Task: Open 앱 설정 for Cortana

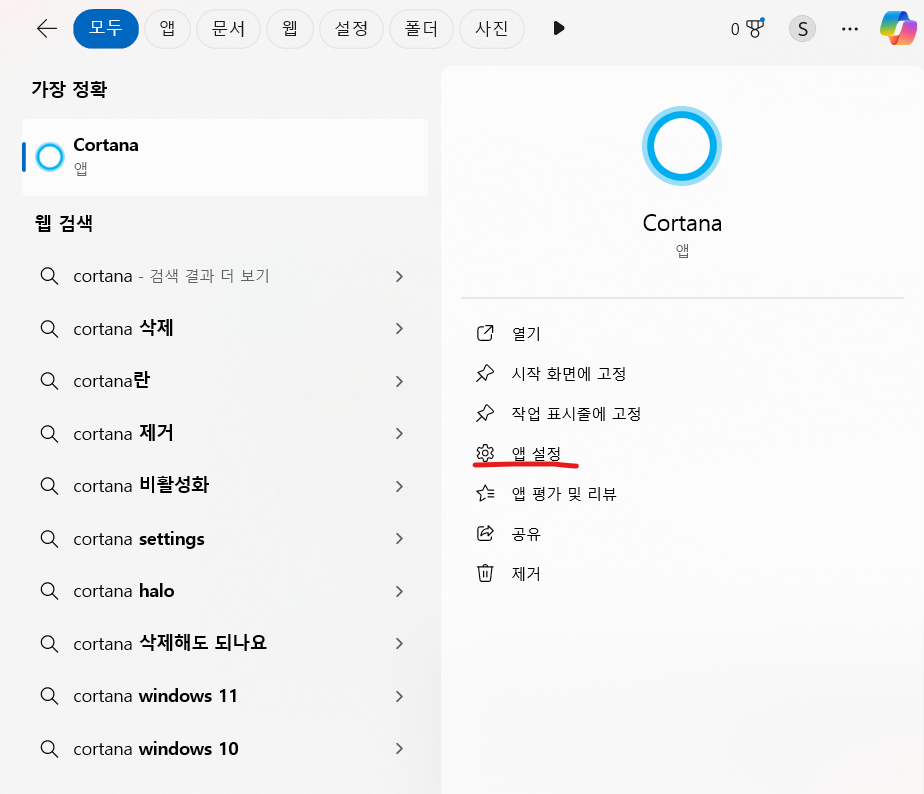Action: pos(536,454)
